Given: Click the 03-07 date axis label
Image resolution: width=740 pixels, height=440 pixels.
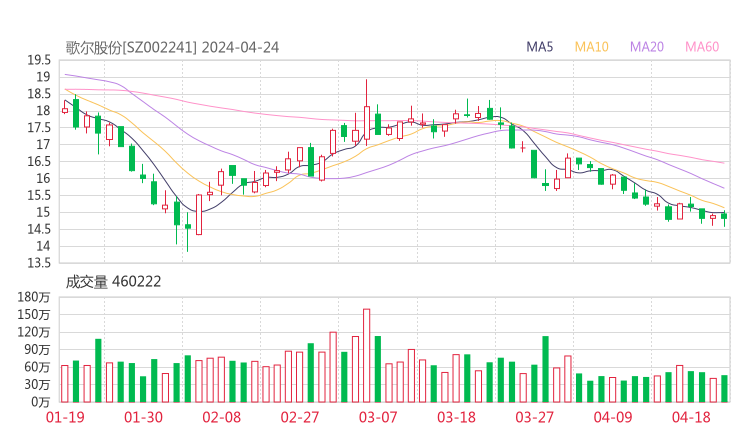Looking at the screenshot, I should [378, 417].
